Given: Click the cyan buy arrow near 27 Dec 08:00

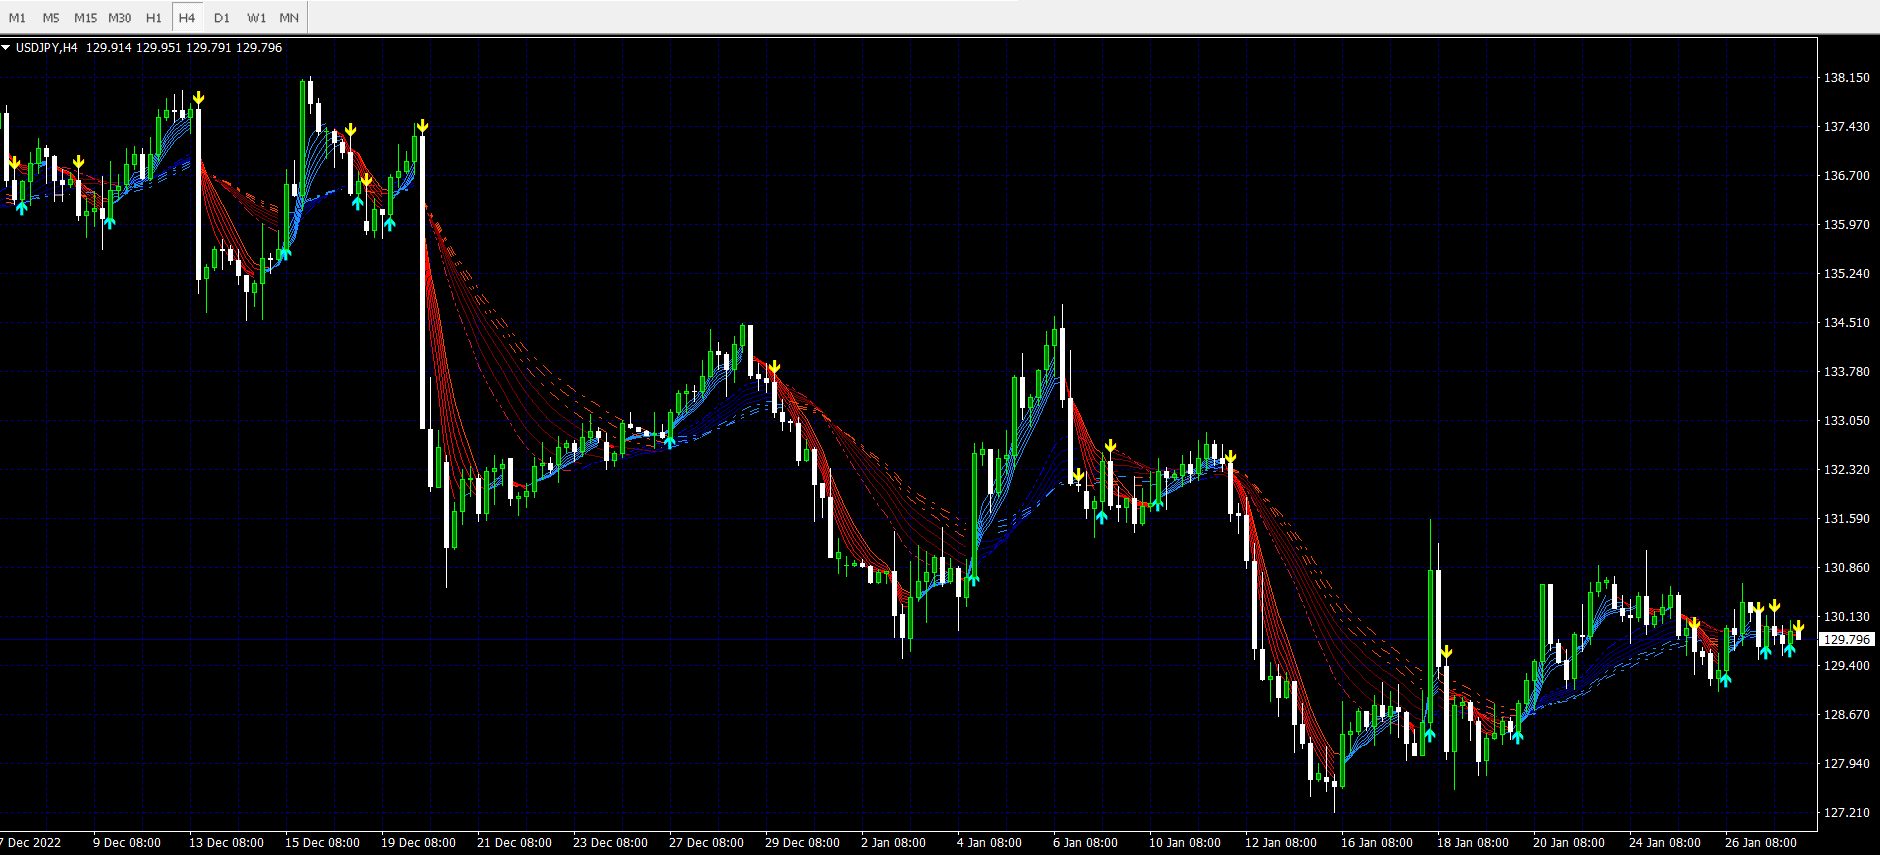Looking at the screenshot, I should [669, 441].
